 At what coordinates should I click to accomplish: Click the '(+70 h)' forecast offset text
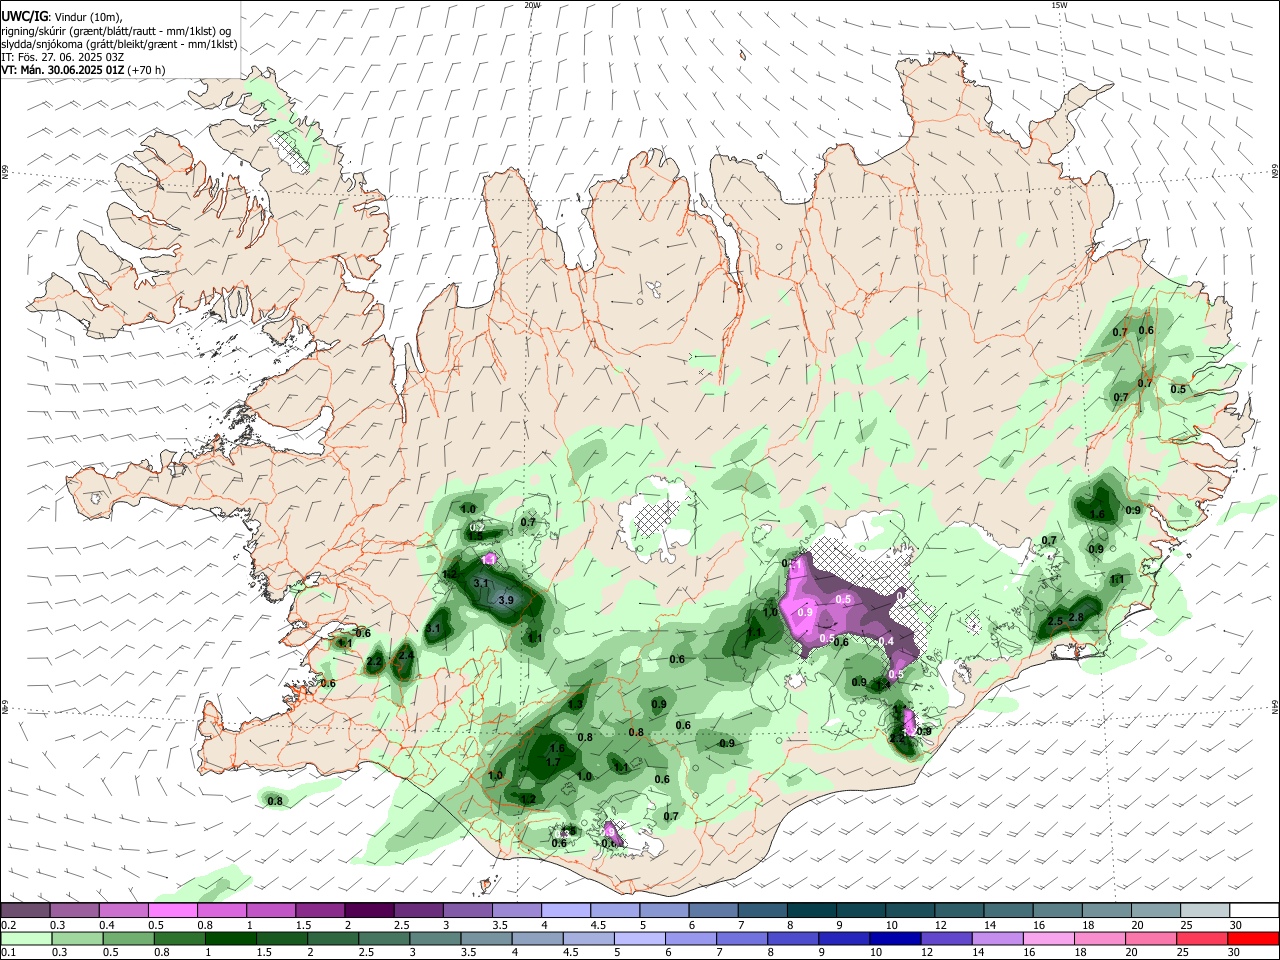147,70
